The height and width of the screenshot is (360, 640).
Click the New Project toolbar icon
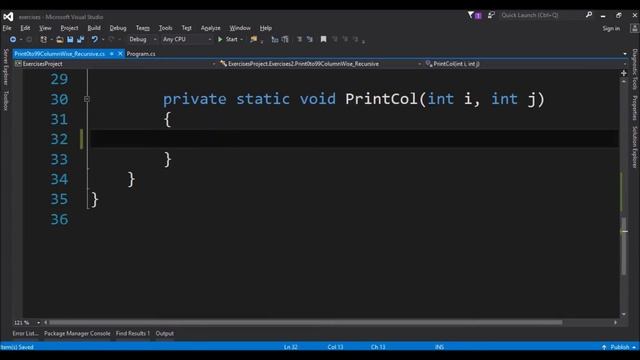(43, 39)
